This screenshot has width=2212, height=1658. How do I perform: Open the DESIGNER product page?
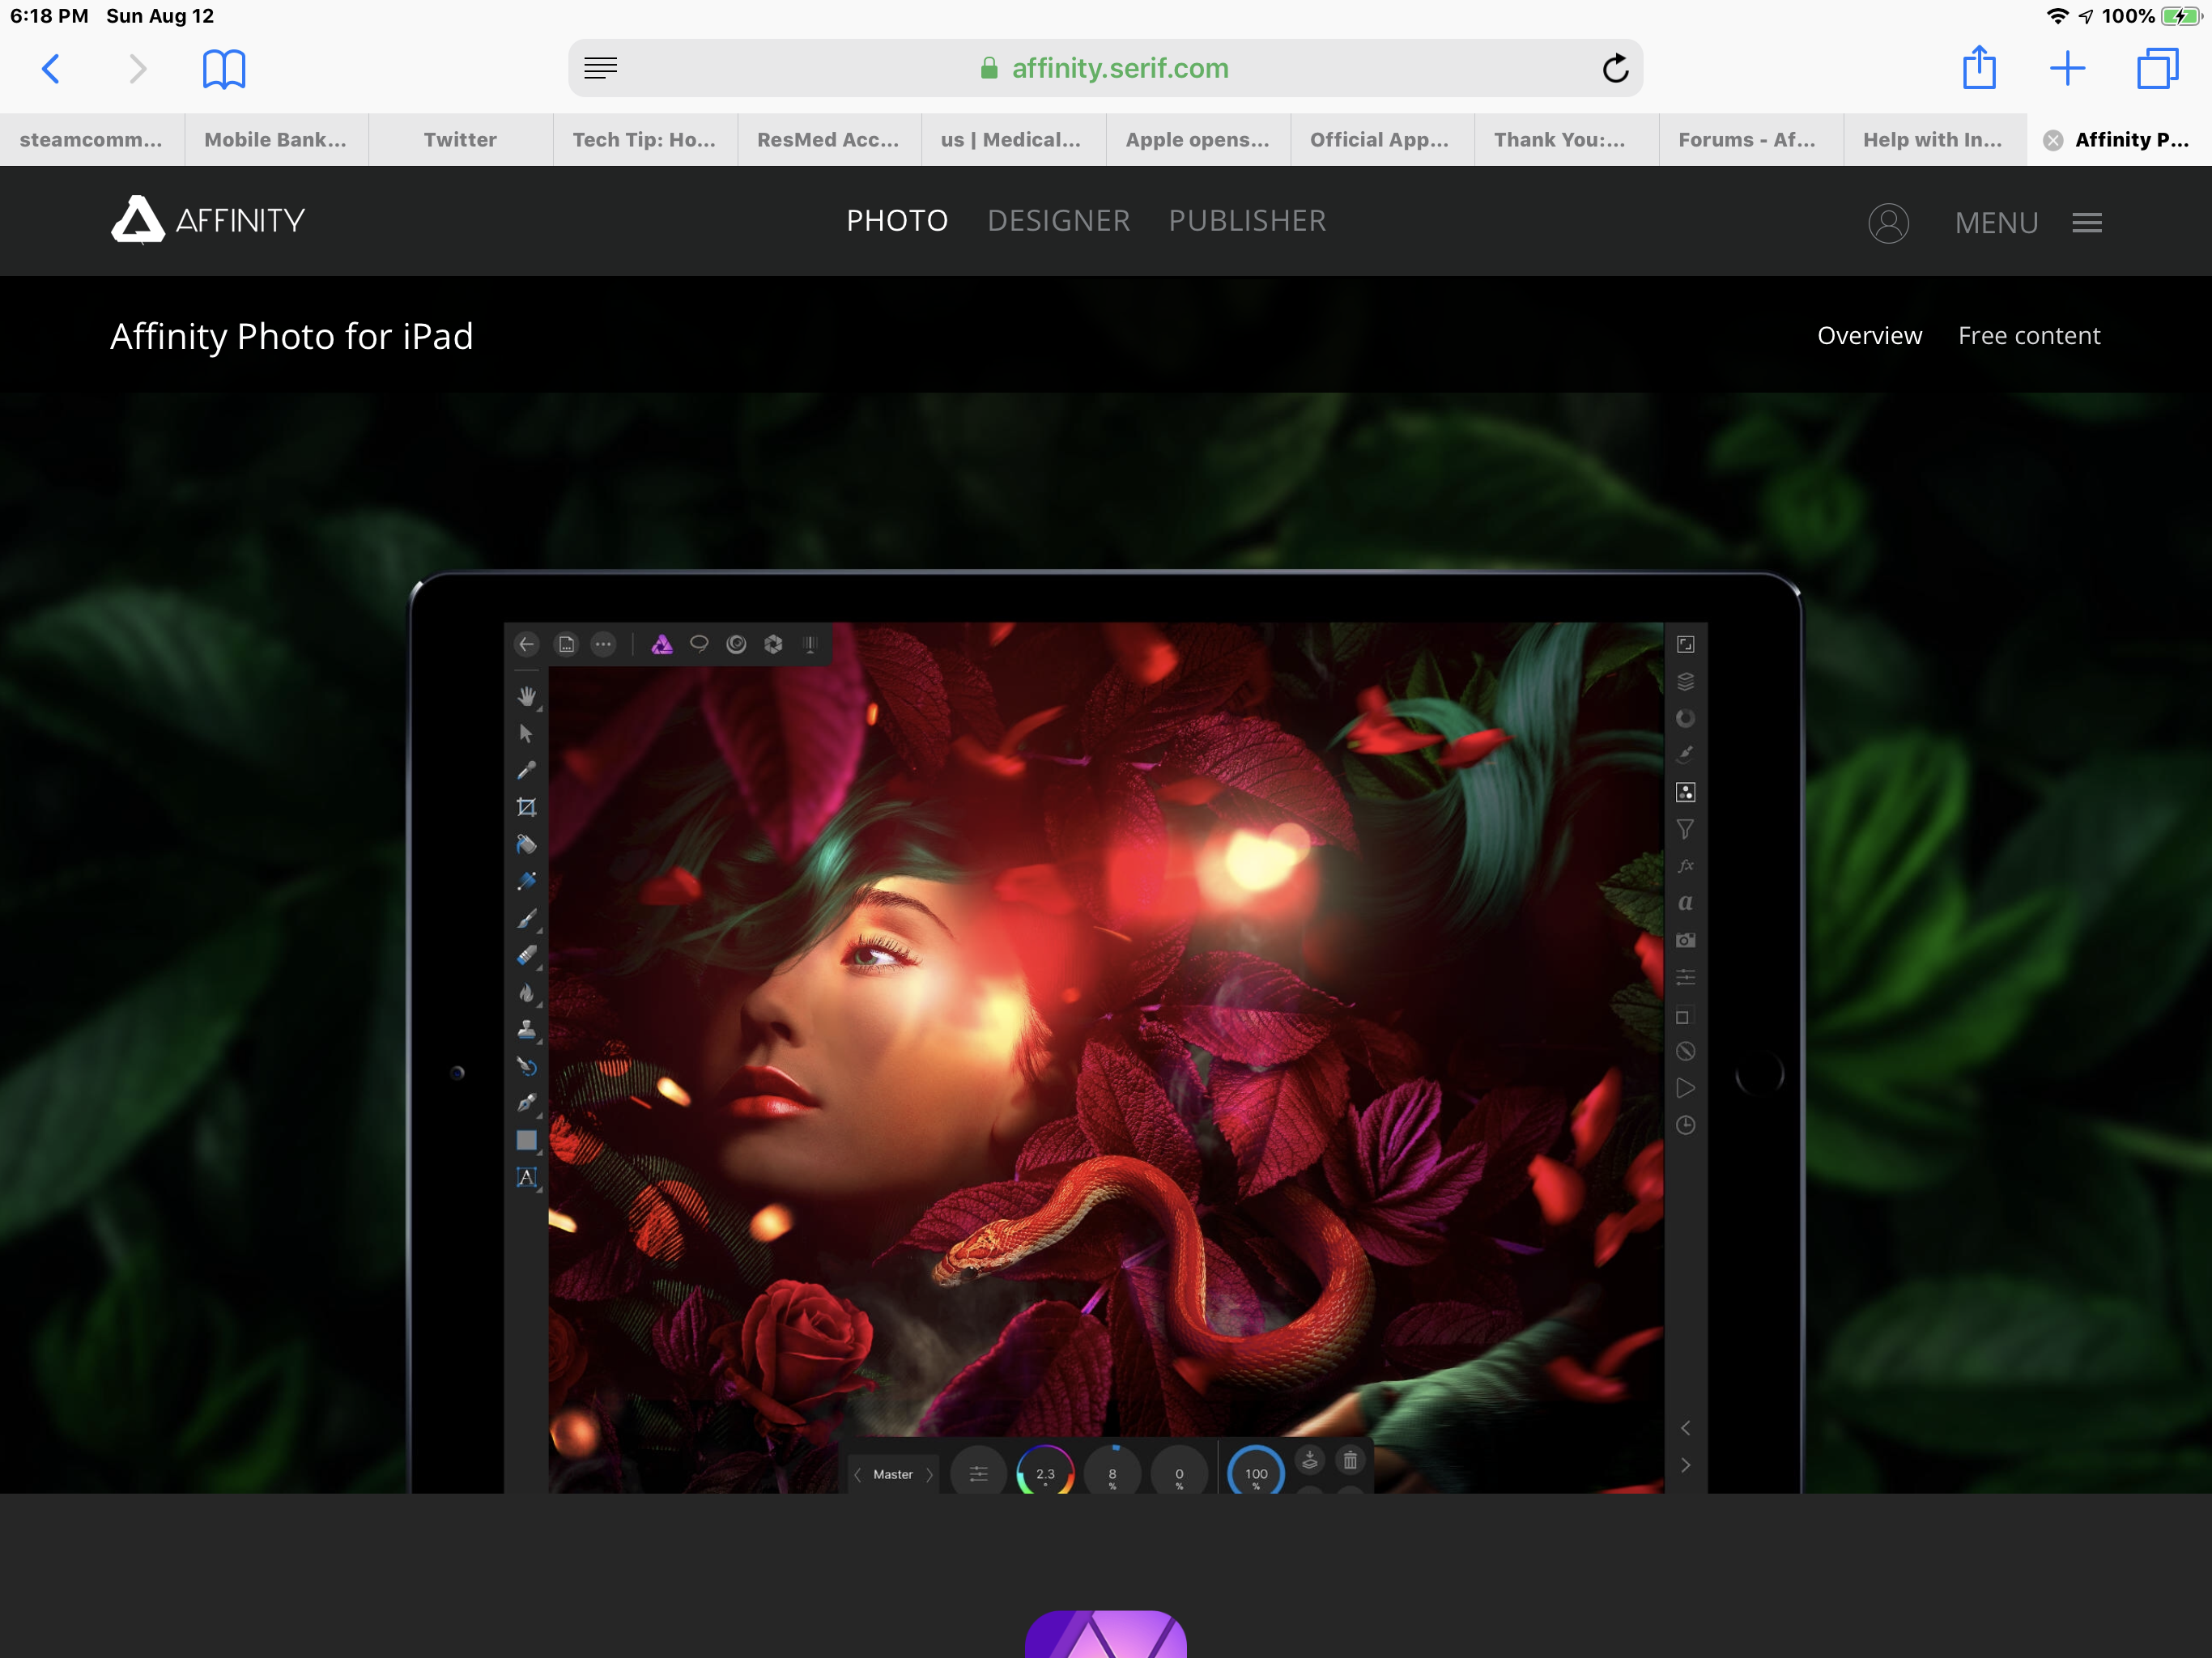[x=1059, y=221]
